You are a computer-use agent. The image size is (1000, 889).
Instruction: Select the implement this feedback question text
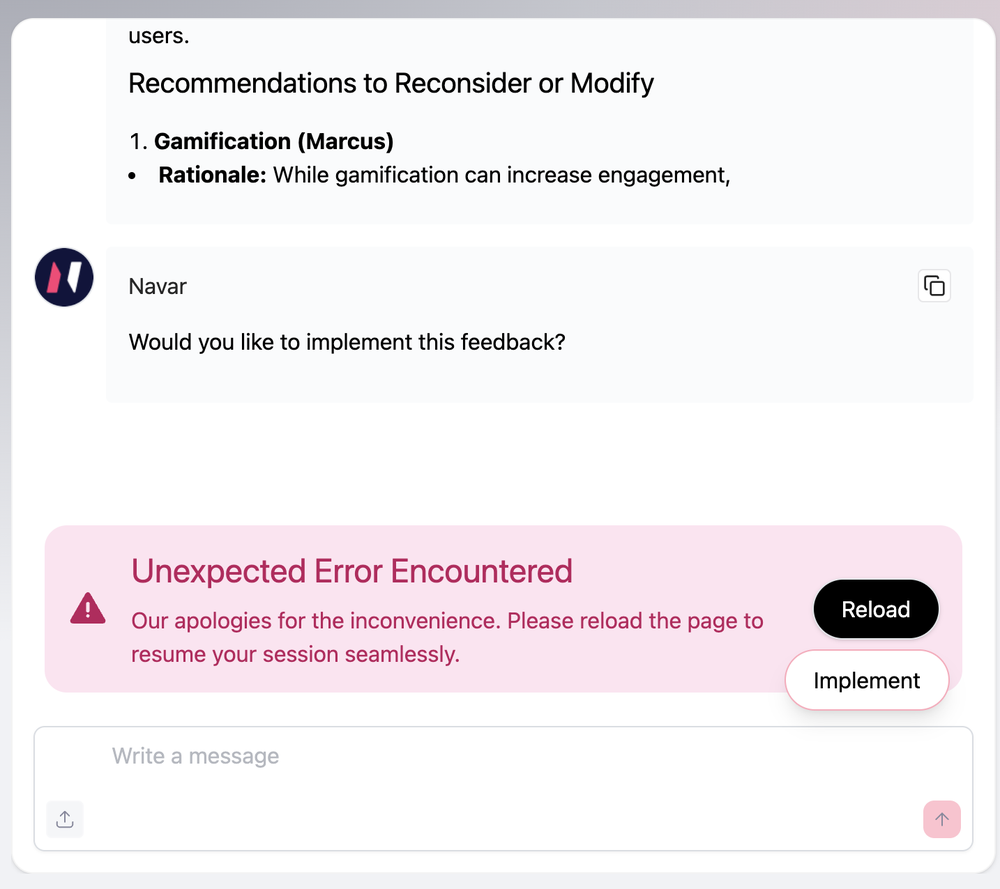[347, 342]
